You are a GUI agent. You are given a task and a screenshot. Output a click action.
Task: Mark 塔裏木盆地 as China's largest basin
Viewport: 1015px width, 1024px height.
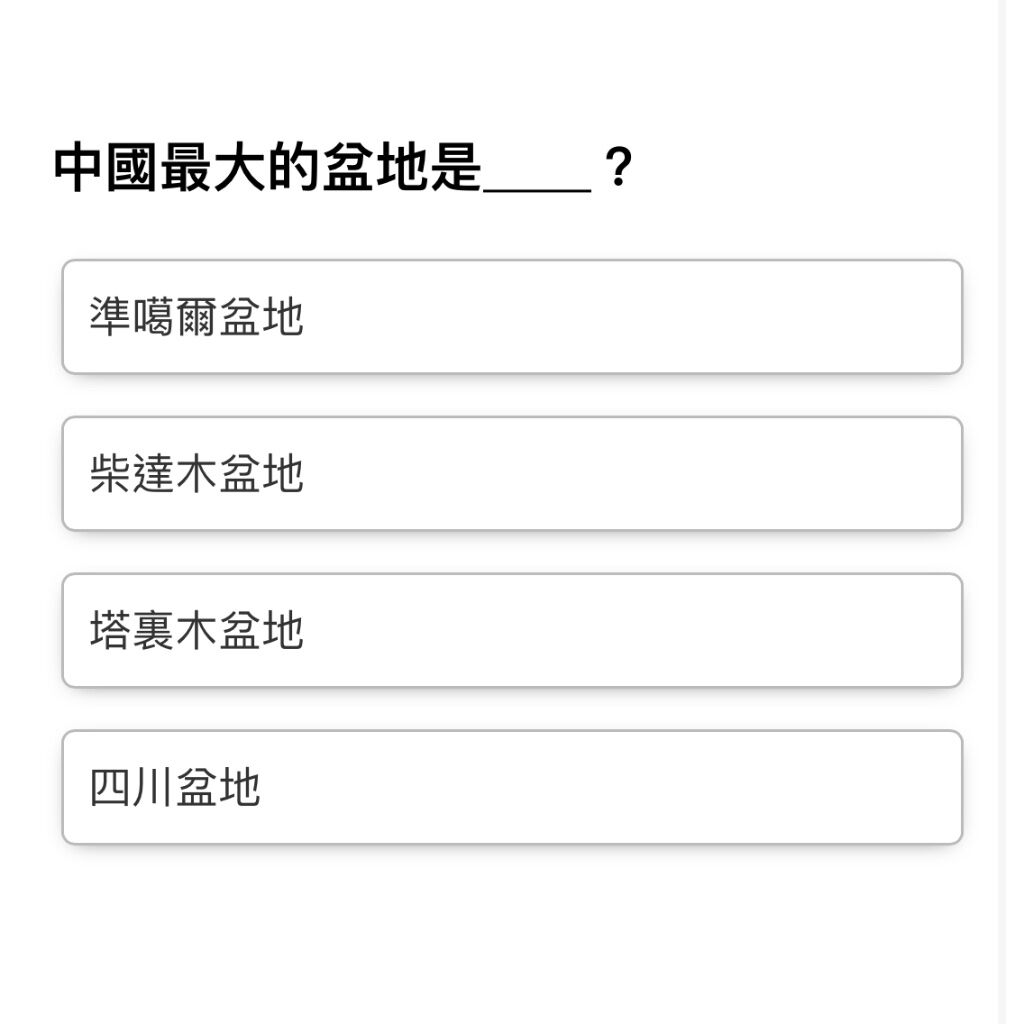pos(512,630)
